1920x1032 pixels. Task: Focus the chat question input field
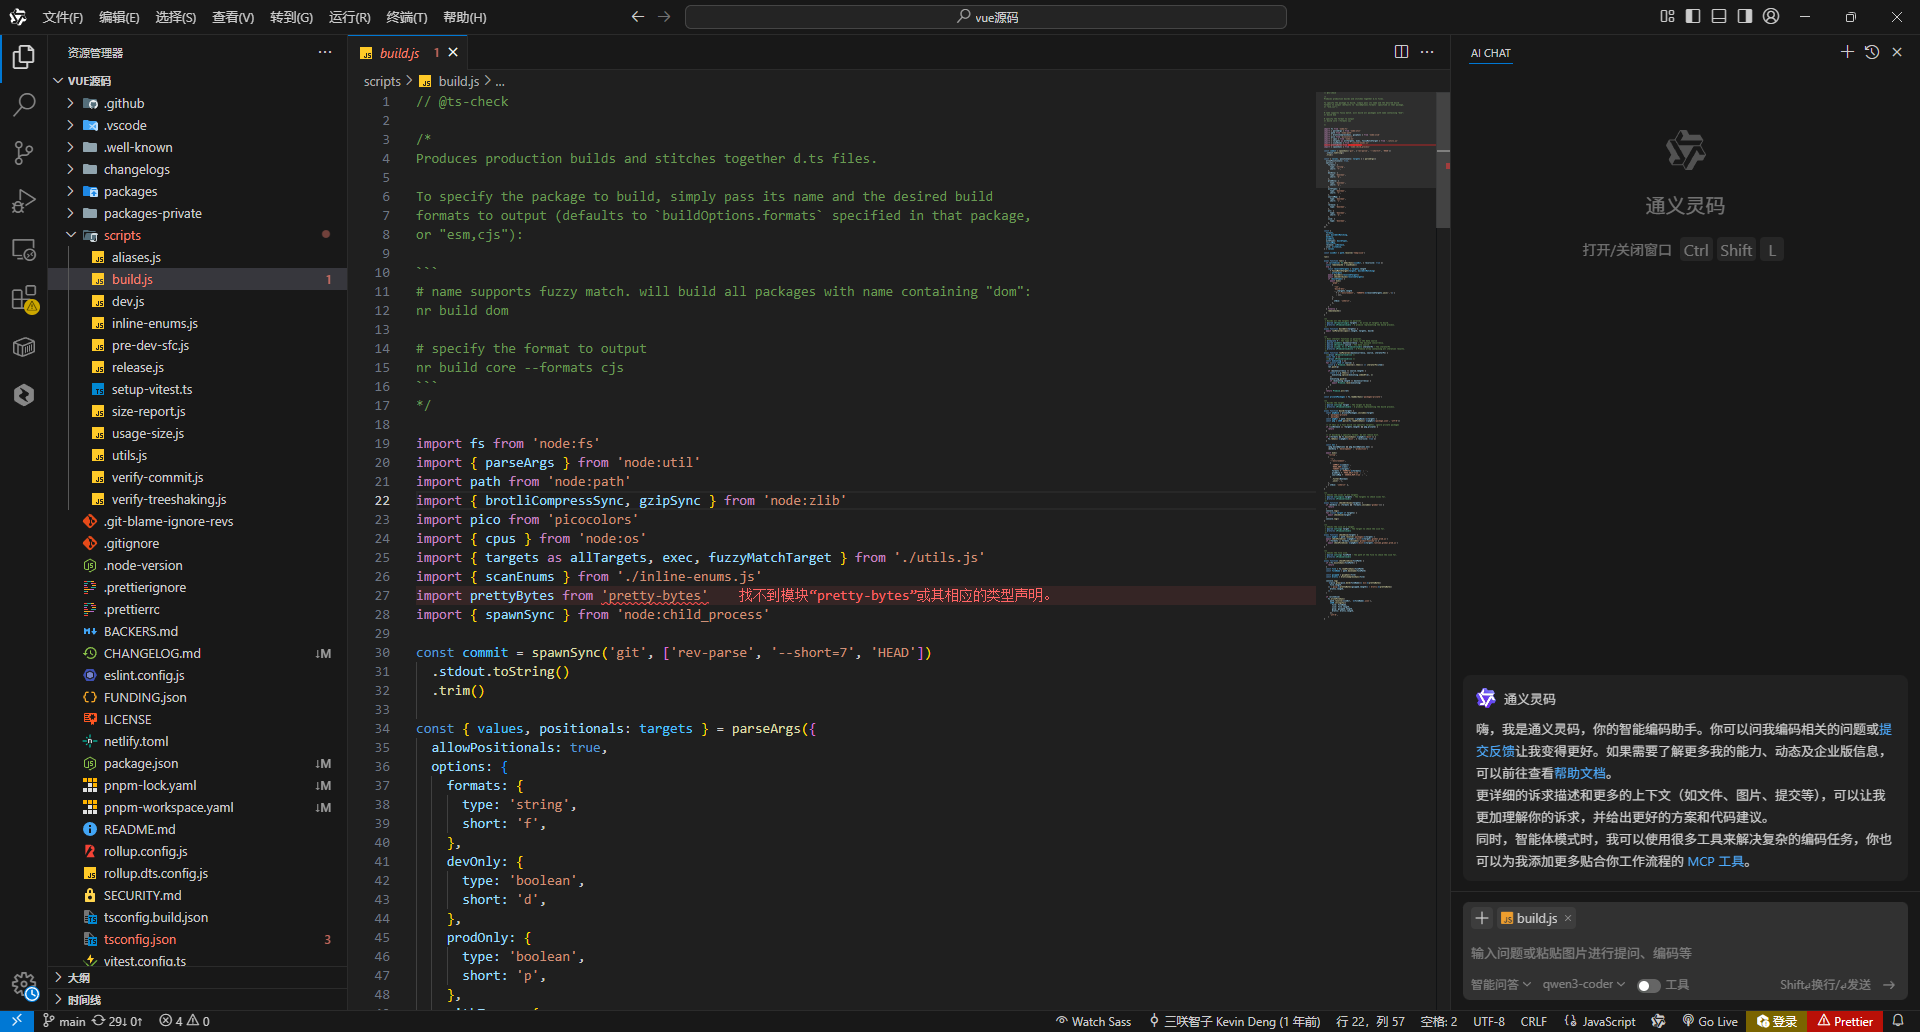tap(1685, 953)
